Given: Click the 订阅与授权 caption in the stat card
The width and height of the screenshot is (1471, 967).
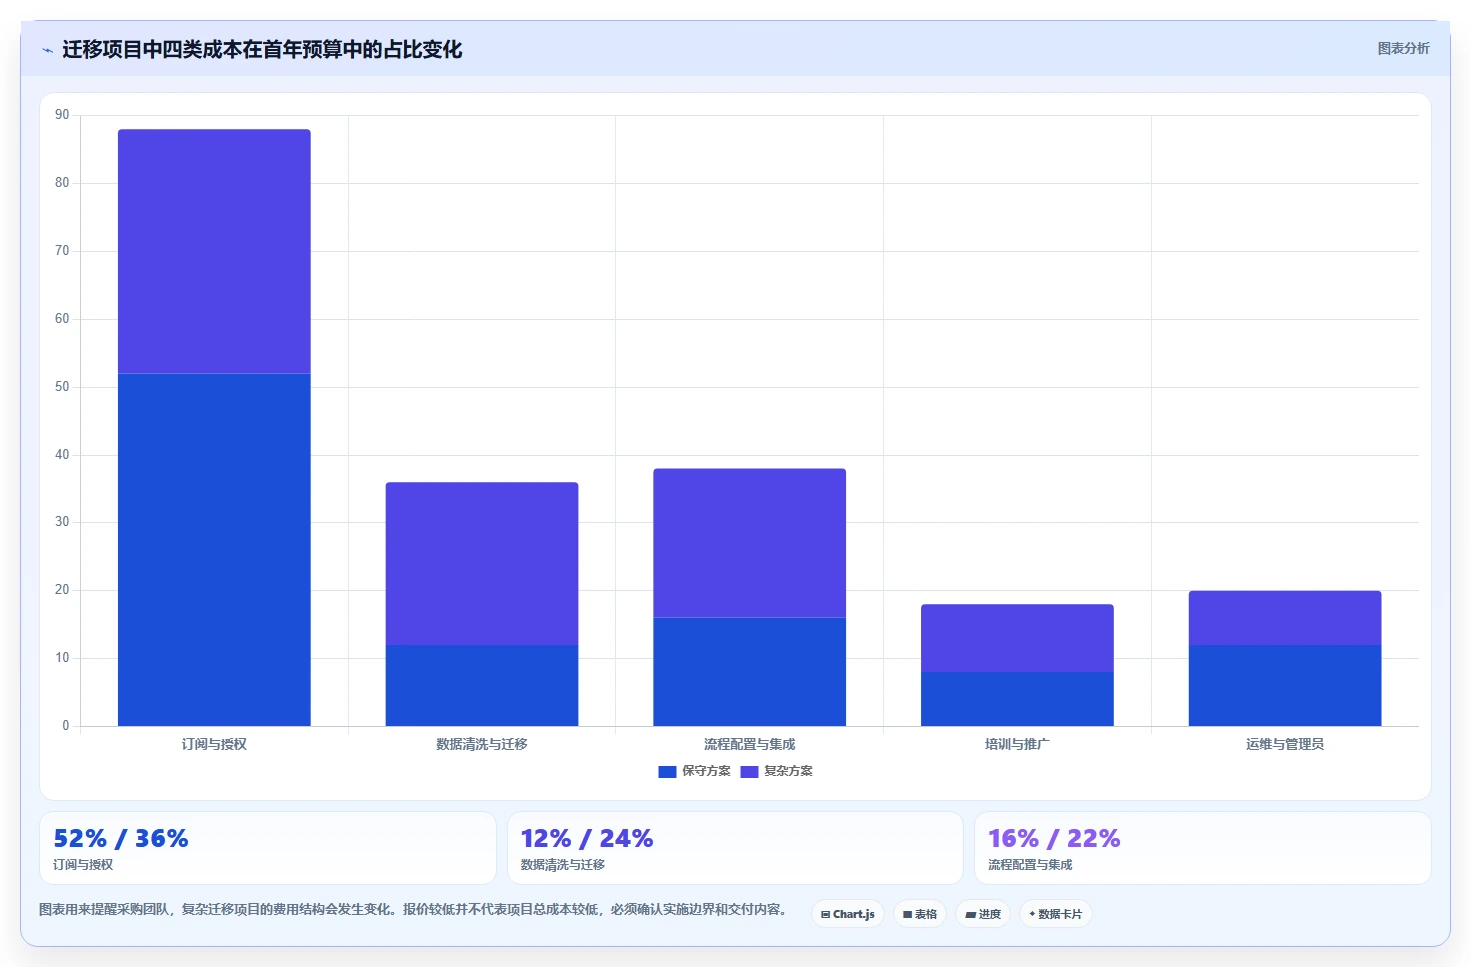Looking at the screenshot, I should [83, 865].
